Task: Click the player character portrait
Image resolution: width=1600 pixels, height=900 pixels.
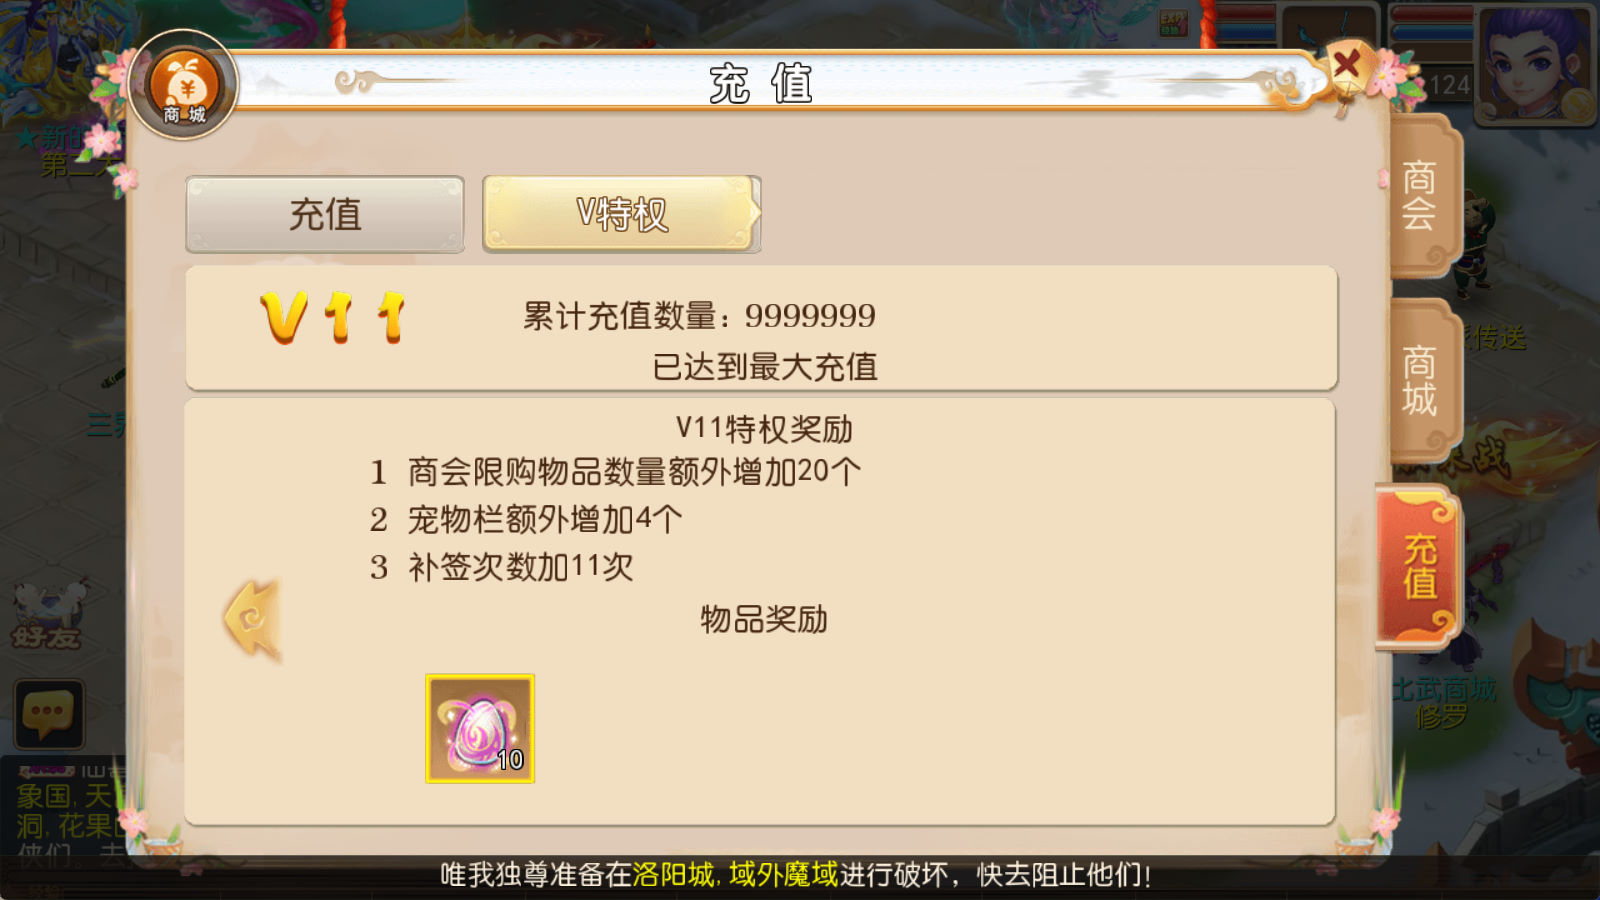Action: coord(1536,62)
